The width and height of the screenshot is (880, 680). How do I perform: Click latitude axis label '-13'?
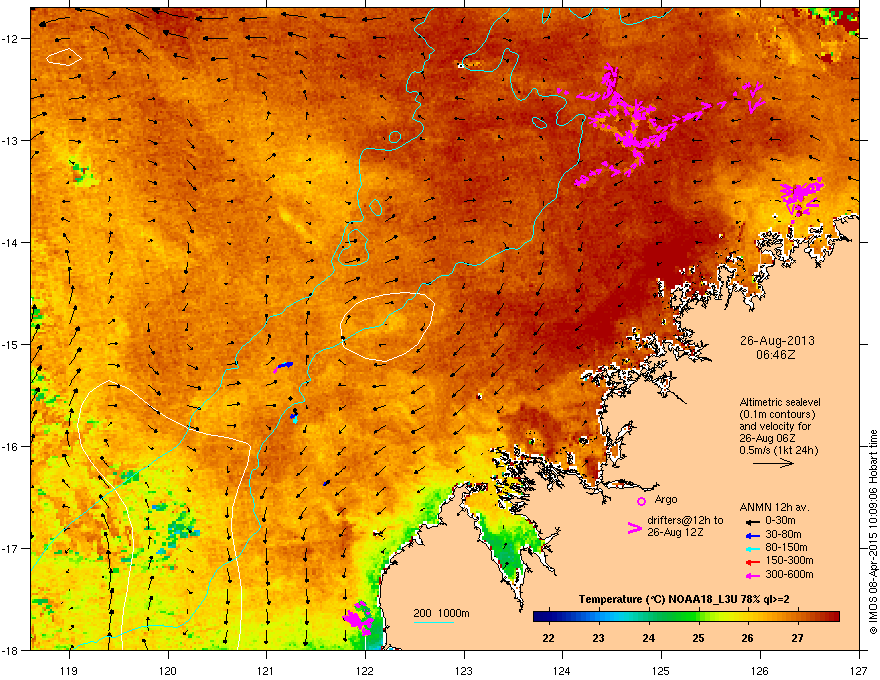[x=10, y=141]
